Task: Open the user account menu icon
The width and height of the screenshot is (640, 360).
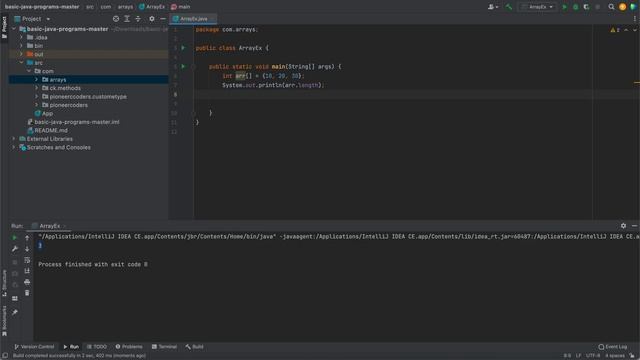Action: [493, 7]
